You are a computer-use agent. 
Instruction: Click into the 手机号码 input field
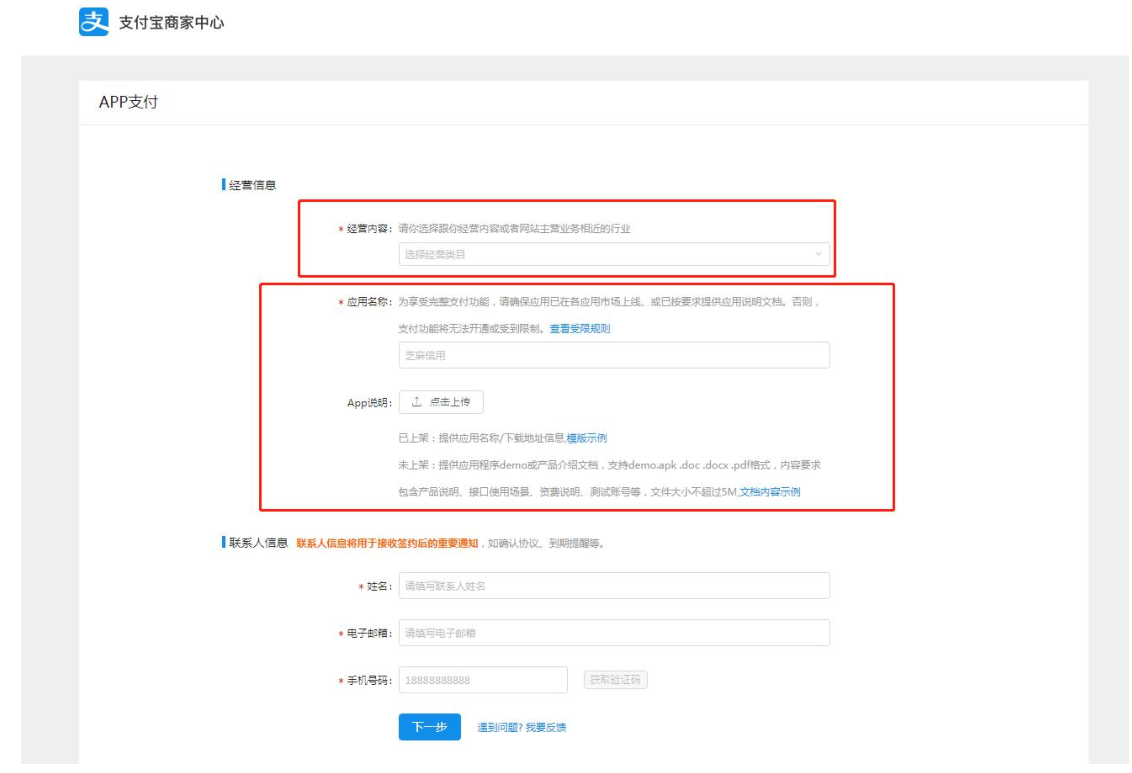click(x=482, y=680)
